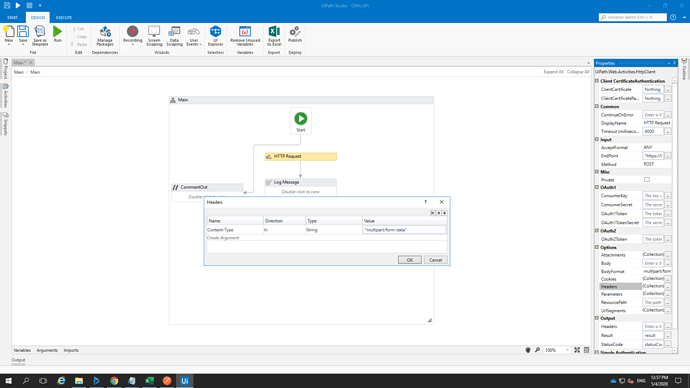Click the fit to screen icon
The height and width of the screenshot is (388, 690).
pos(577,350)
